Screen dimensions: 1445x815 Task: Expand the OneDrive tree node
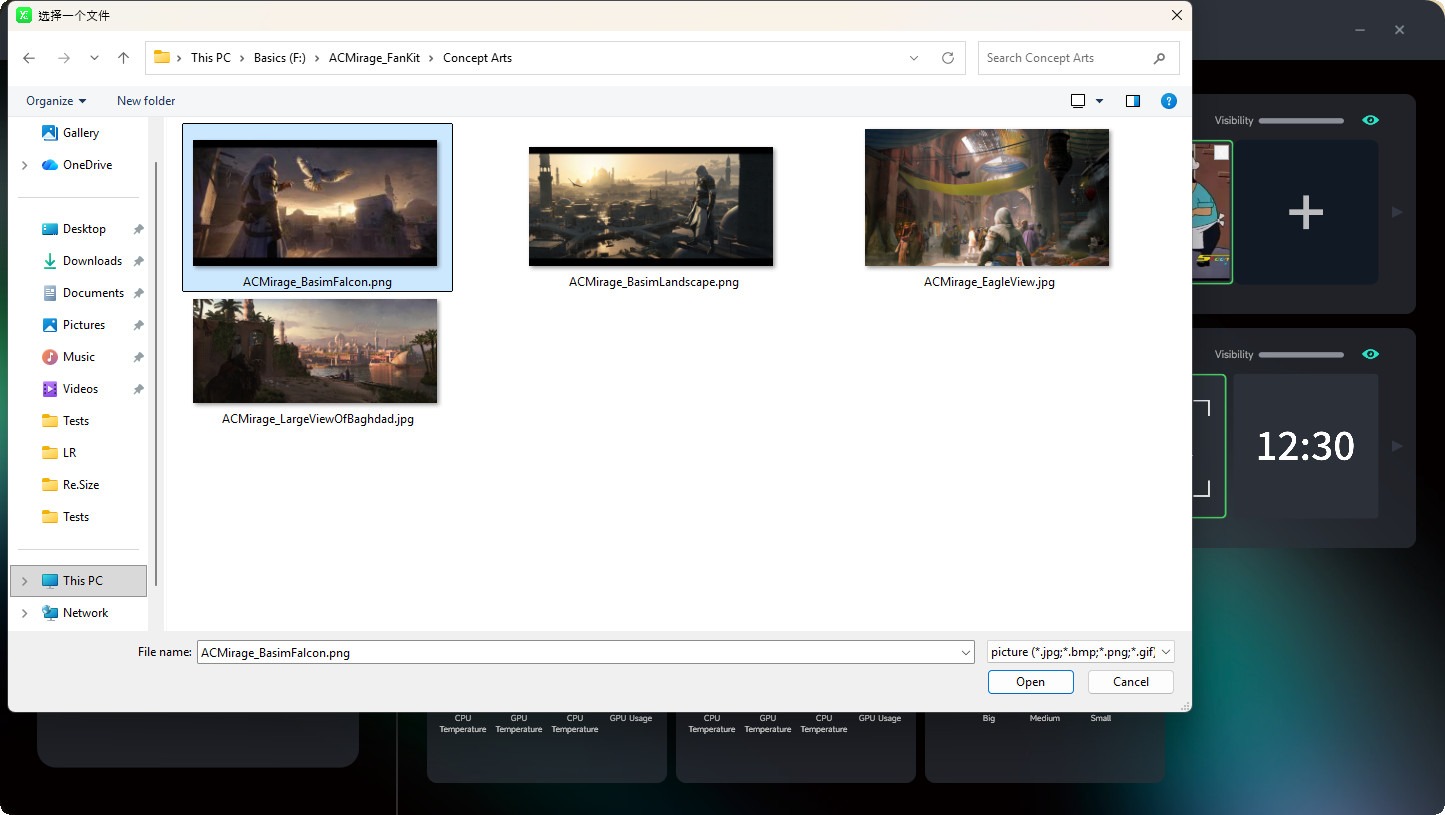point(24,165)
